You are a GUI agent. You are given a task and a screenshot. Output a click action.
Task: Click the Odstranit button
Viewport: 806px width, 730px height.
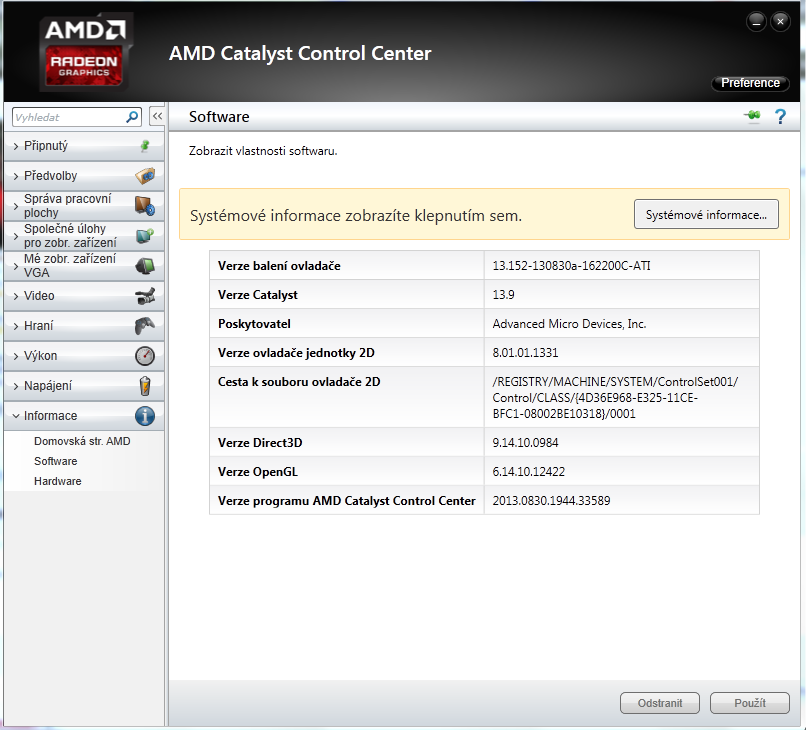660,703
